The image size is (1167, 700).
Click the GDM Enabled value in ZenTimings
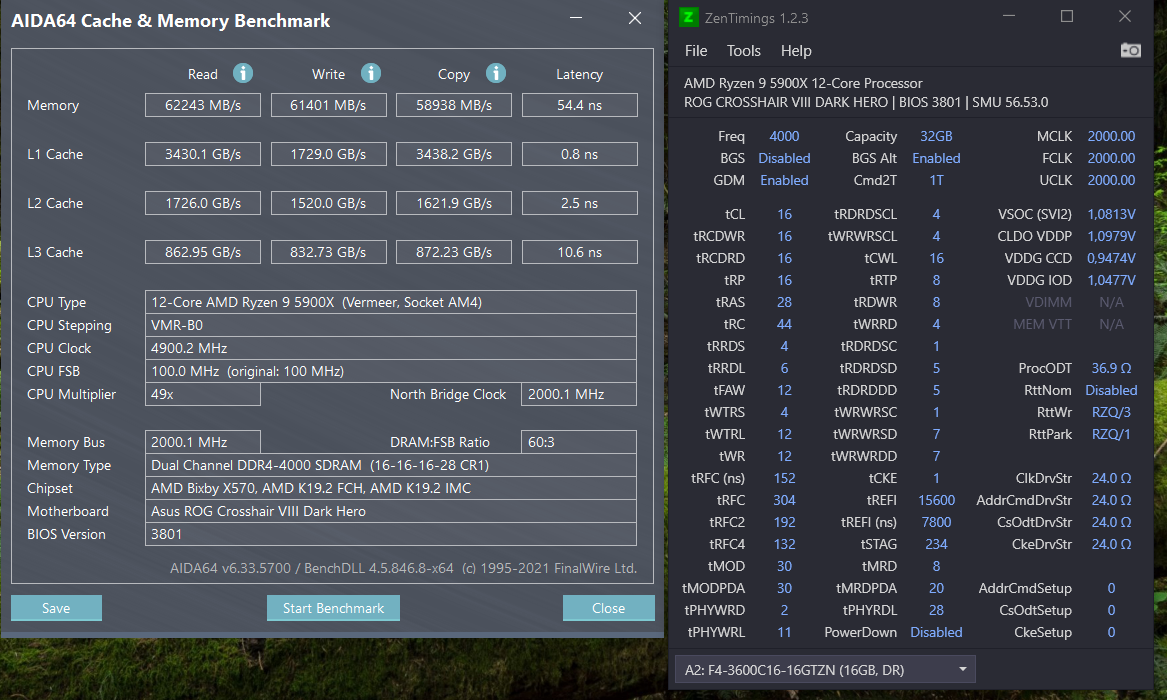tap(784, 180)
